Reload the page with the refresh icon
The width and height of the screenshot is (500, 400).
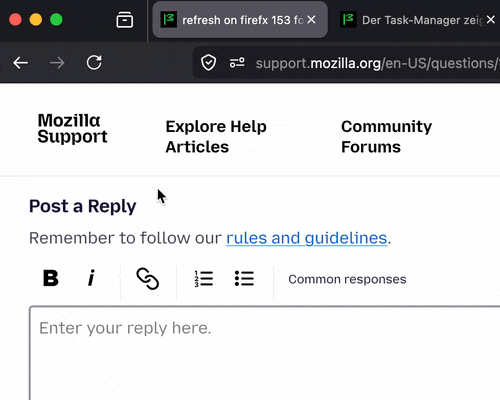(94, 62)
